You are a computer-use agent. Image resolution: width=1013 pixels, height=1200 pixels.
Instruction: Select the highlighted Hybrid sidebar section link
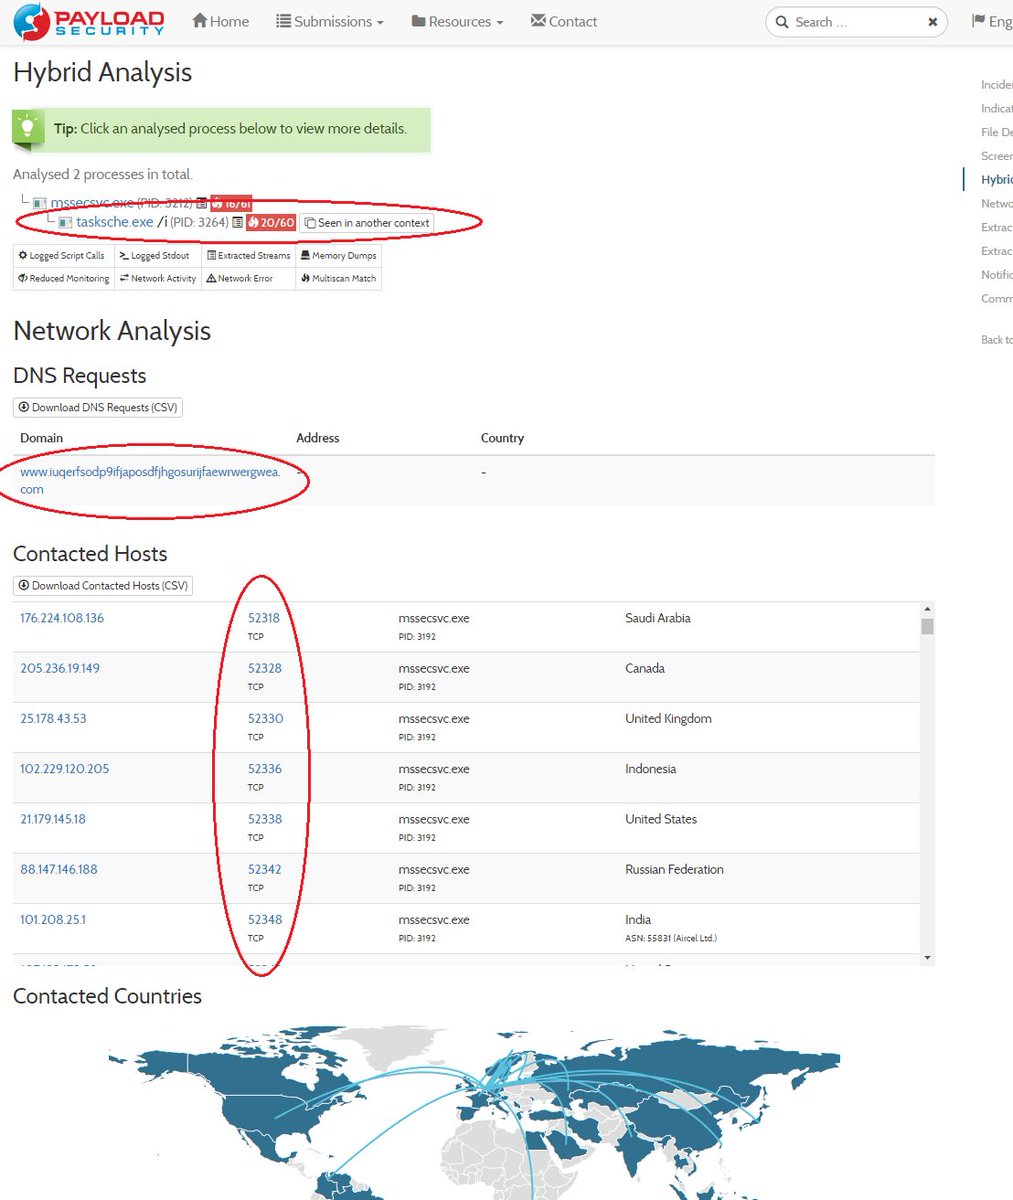(996, 180)
